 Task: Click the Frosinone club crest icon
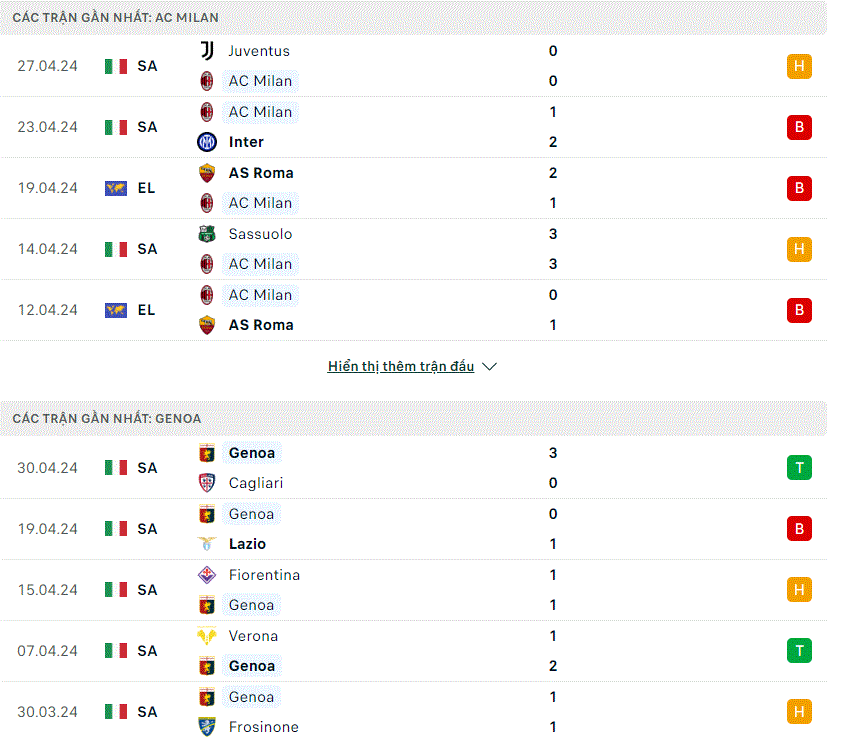click(x=207, y=727)
